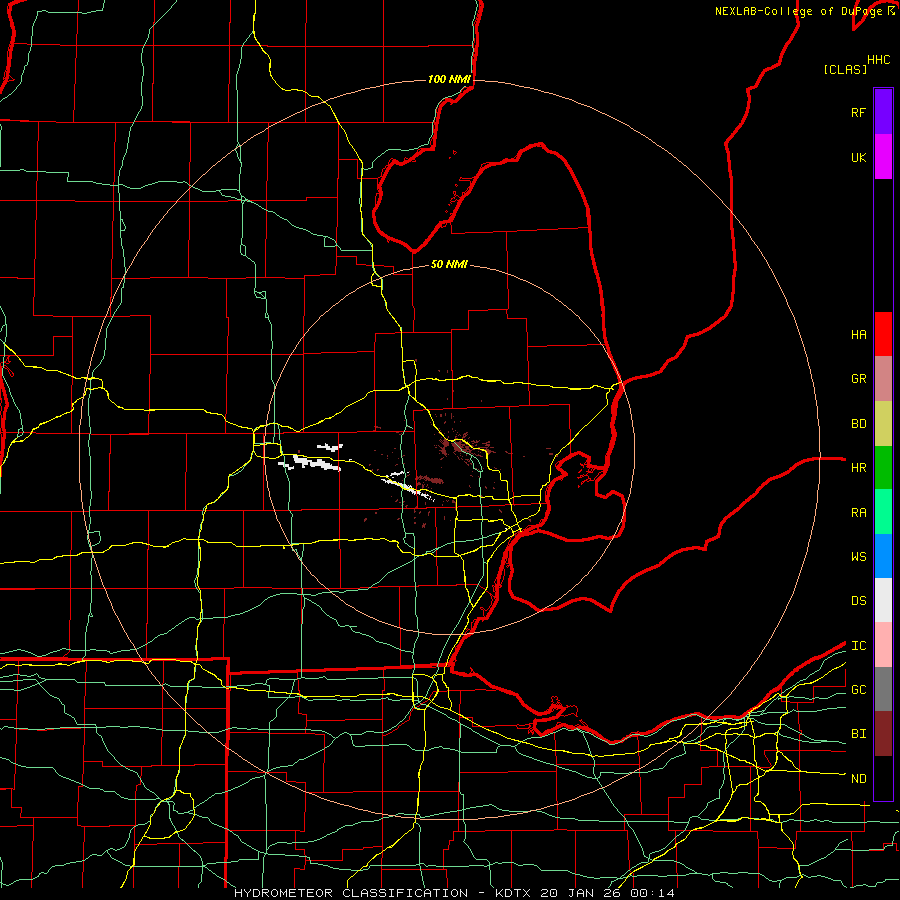Viewport: 900px width, 900px height.
Task: Click the BD legend label
Action: [x=858, y=424]
